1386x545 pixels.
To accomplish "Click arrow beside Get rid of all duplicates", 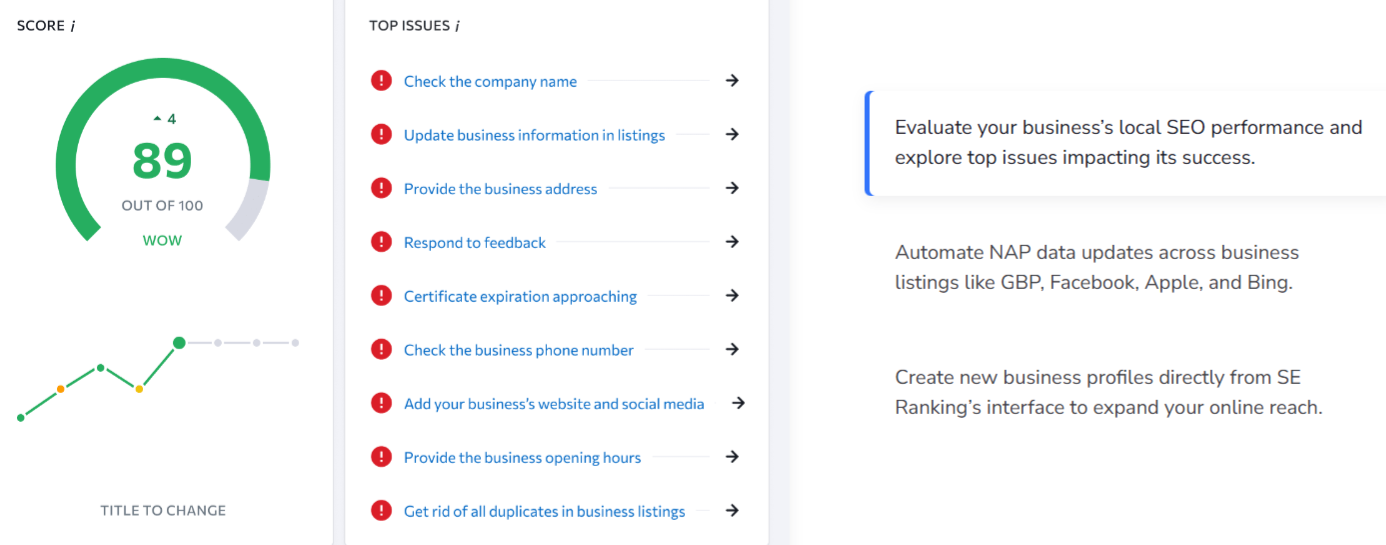I will [x=732, y=510].
